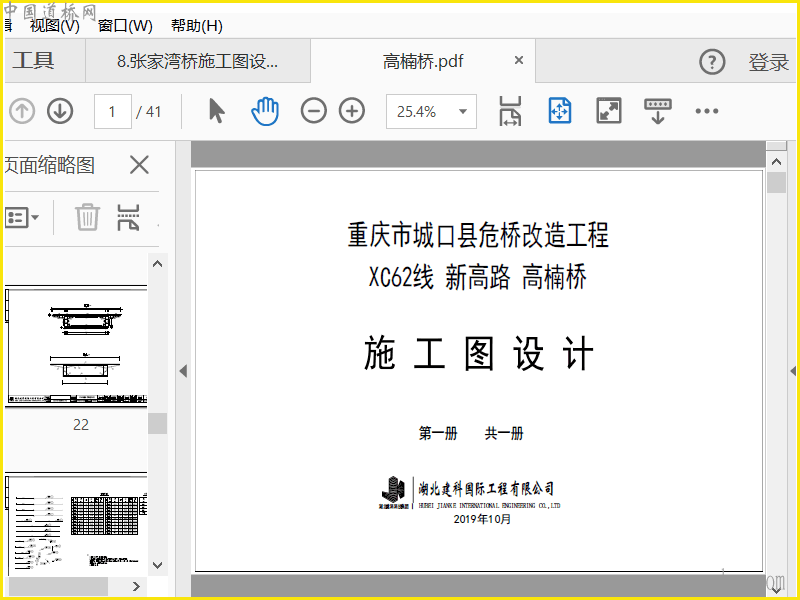This screenshot has height=600, width=800.
Task: Close the 高楠桥.pdf tab
Action: (519, 61)
